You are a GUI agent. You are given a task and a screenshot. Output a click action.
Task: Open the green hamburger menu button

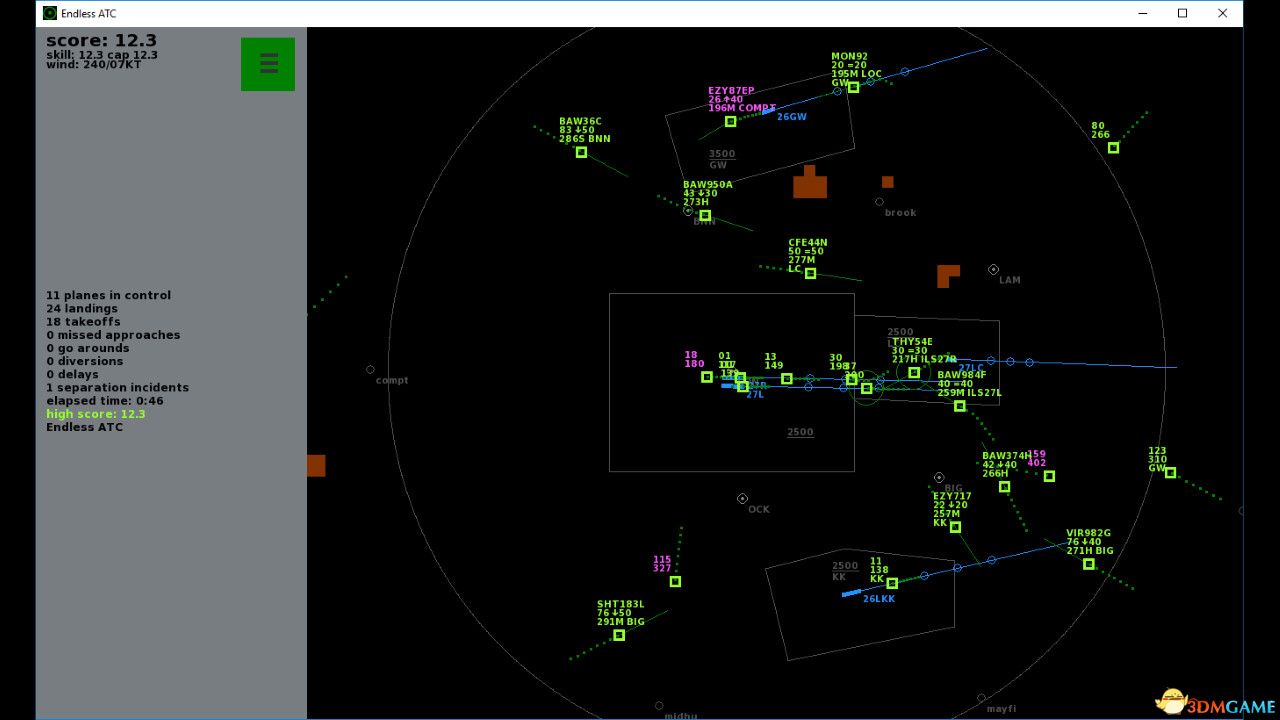(267, 64)
